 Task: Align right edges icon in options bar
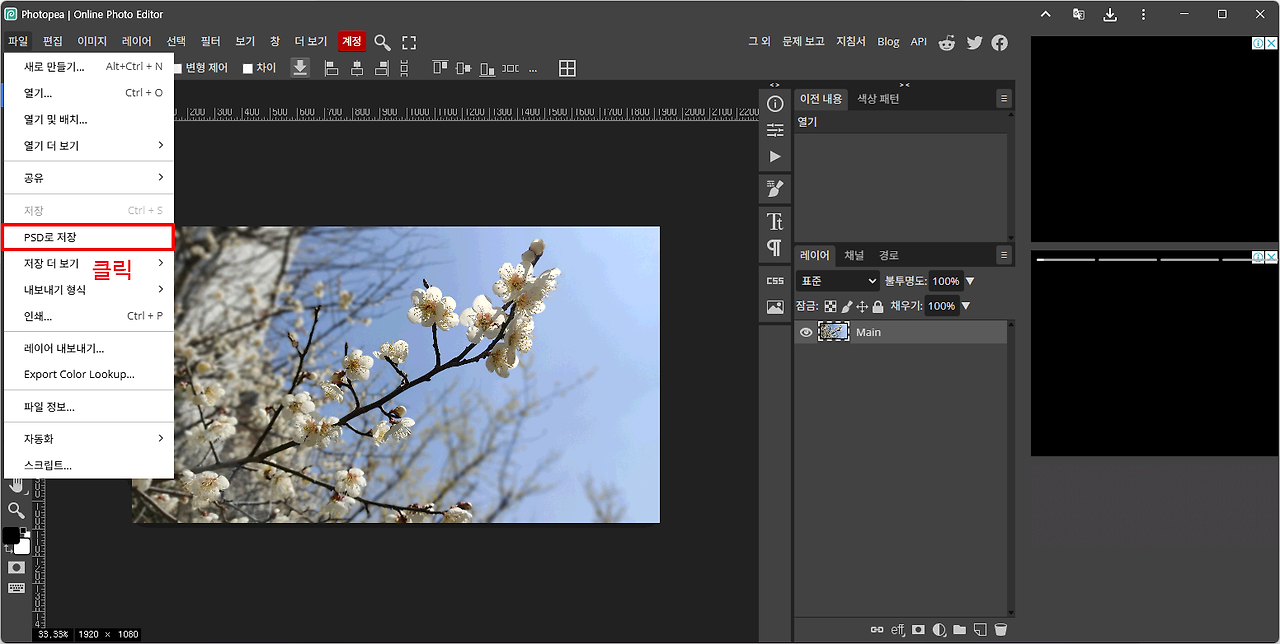[381, 68]
